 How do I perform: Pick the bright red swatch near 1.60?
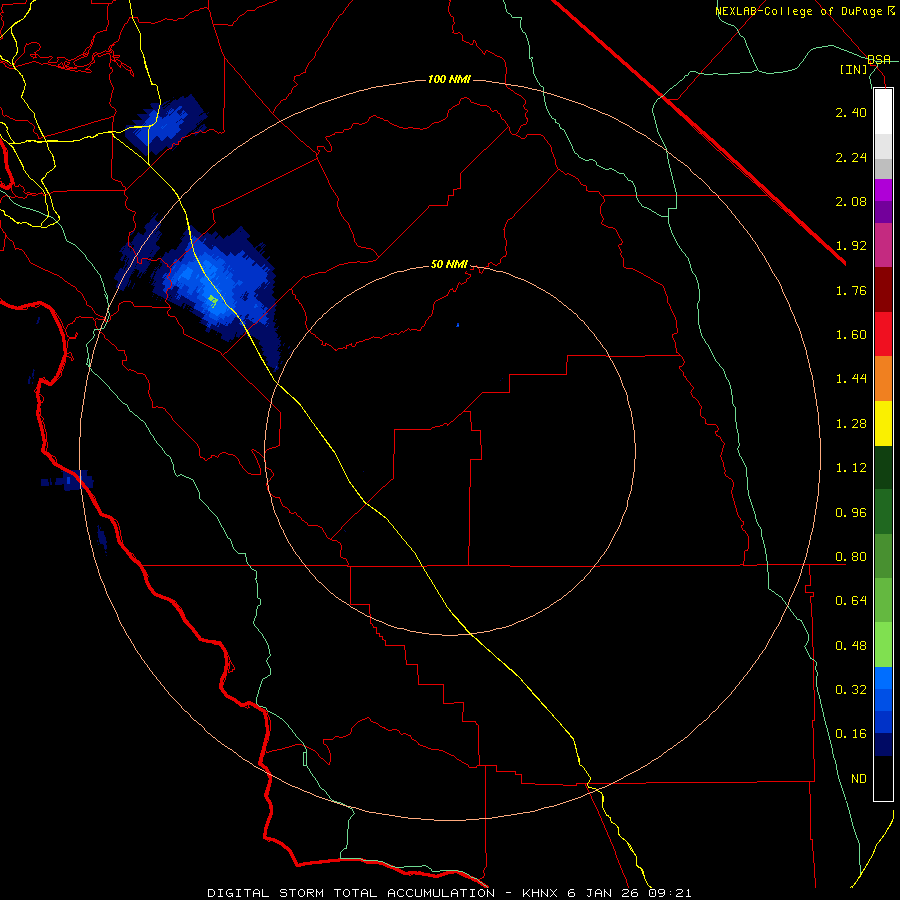[883, 334]
